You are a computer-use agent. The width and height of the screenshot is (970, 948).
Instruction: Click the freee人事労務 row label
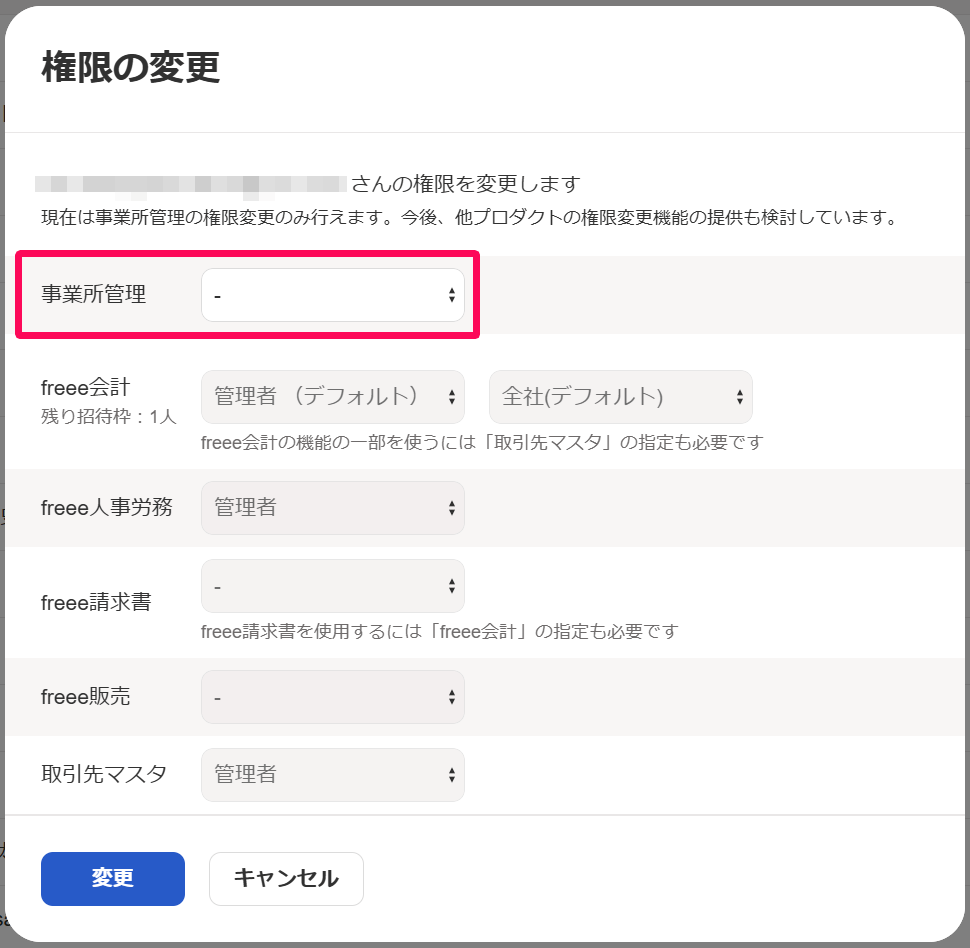[106, 507]
